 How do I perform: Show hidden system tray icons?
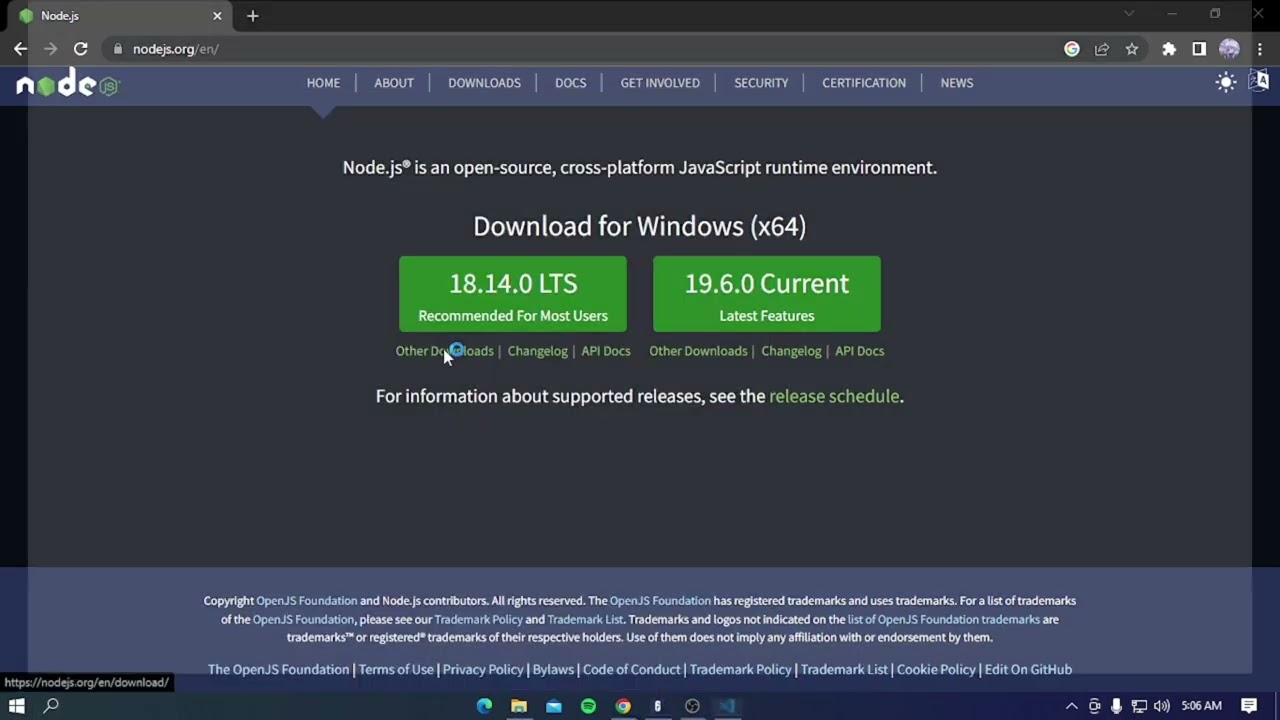click(1071, 706)
